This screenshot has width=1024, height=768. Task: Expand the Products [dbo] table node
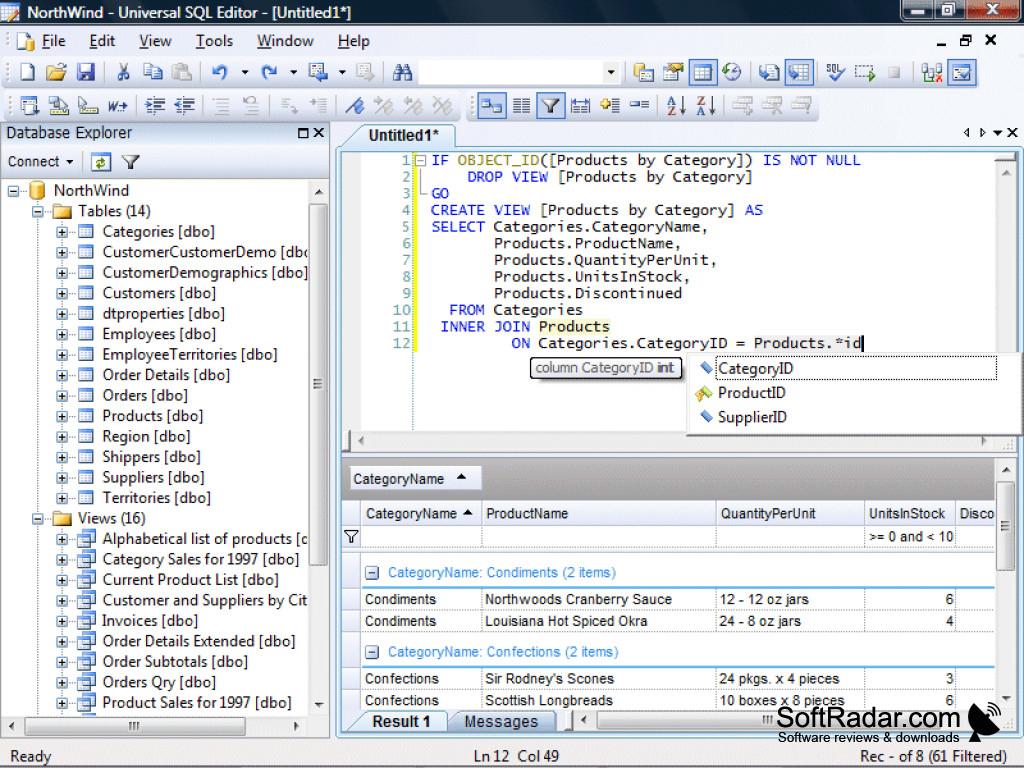[x=61, y=417]
